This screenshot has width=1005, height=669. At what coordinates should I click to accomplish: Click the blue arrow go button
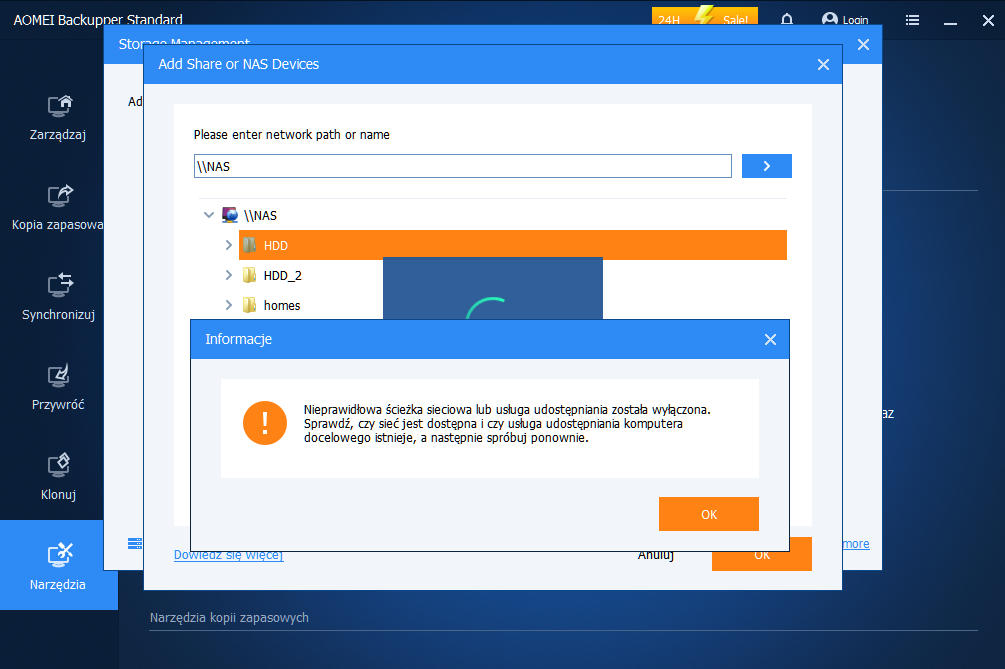[x=767, y=166]
